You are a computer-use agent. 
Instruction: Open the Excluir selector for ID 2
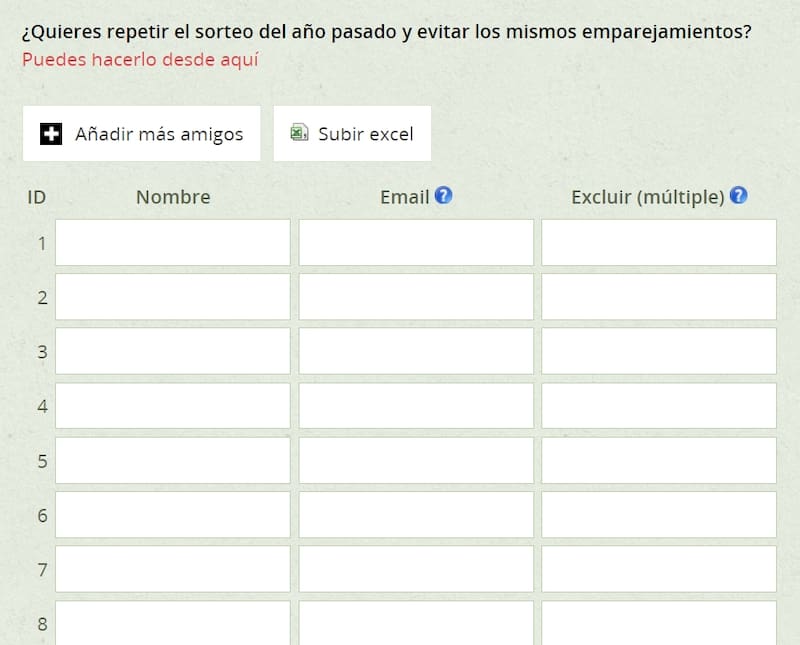click(x=659, y=297)
